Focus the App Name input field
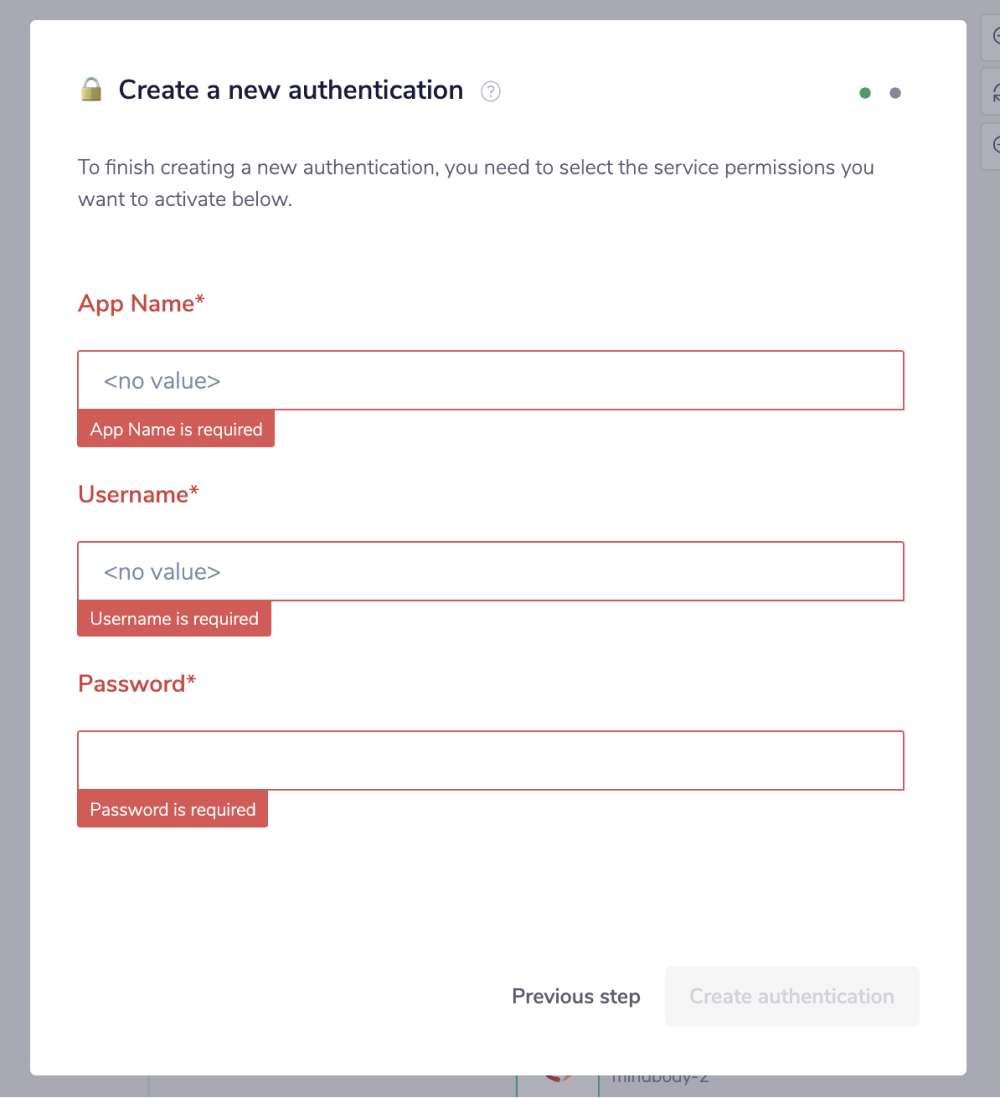 coord(490,380)
